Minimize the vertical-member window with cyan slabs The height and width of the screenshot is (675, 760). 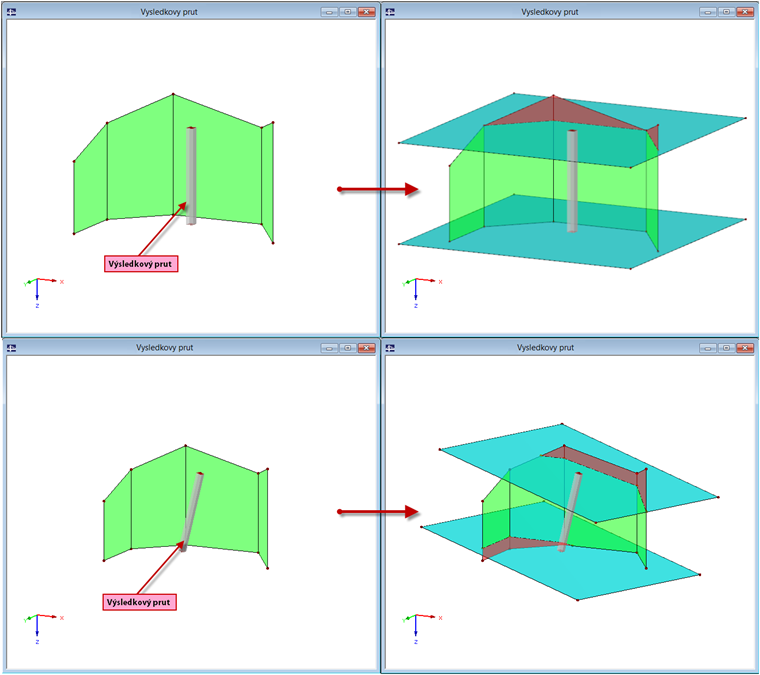coord(708,12)
